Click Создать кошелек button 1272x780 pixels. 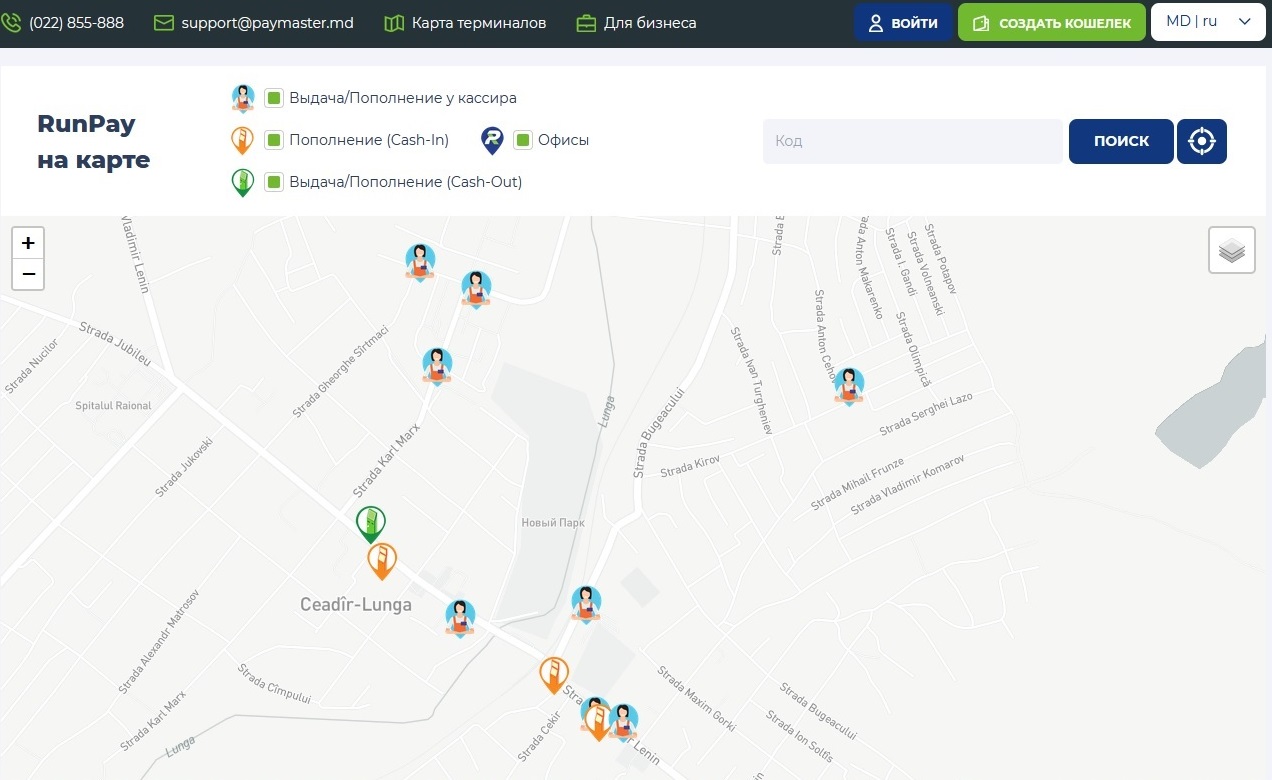(1051, 22)
